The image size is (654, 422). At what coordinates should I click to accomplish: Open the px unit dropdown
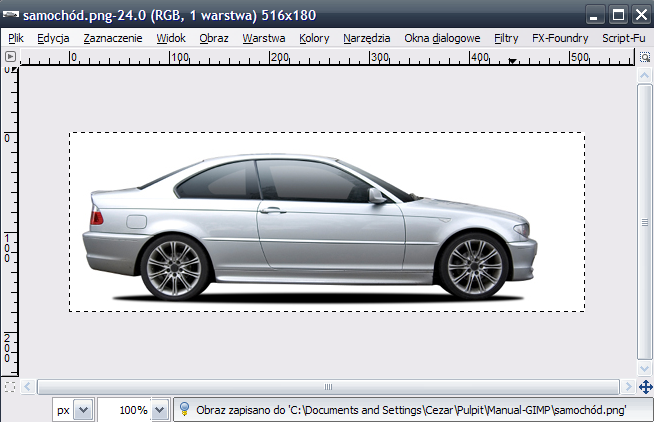click(82, 410)
